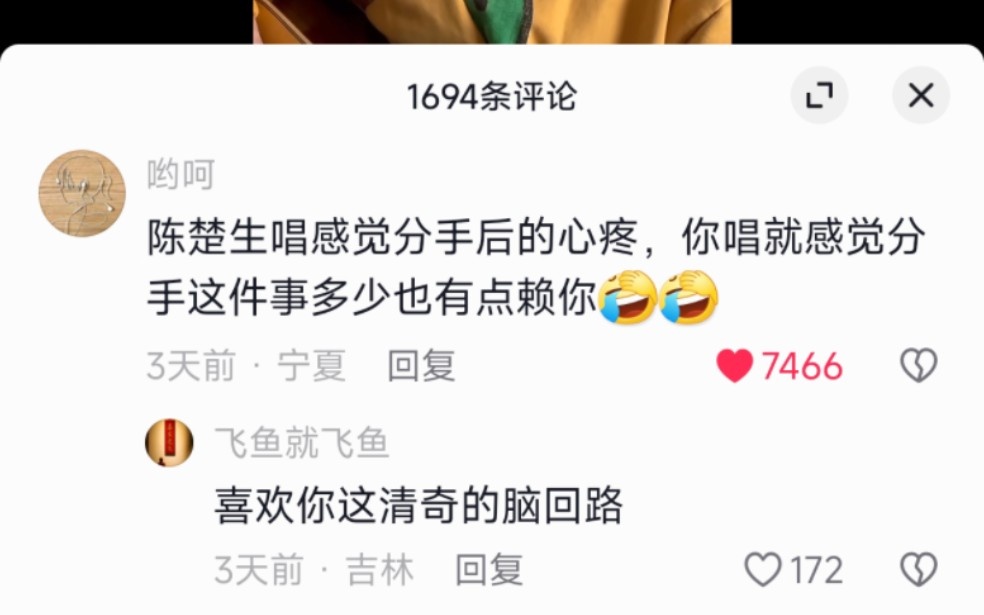Image resolution: width=984 pixels, height=615 pixels.
Task: Open 哟呵's profile avatar
Action: coord(82,193)
